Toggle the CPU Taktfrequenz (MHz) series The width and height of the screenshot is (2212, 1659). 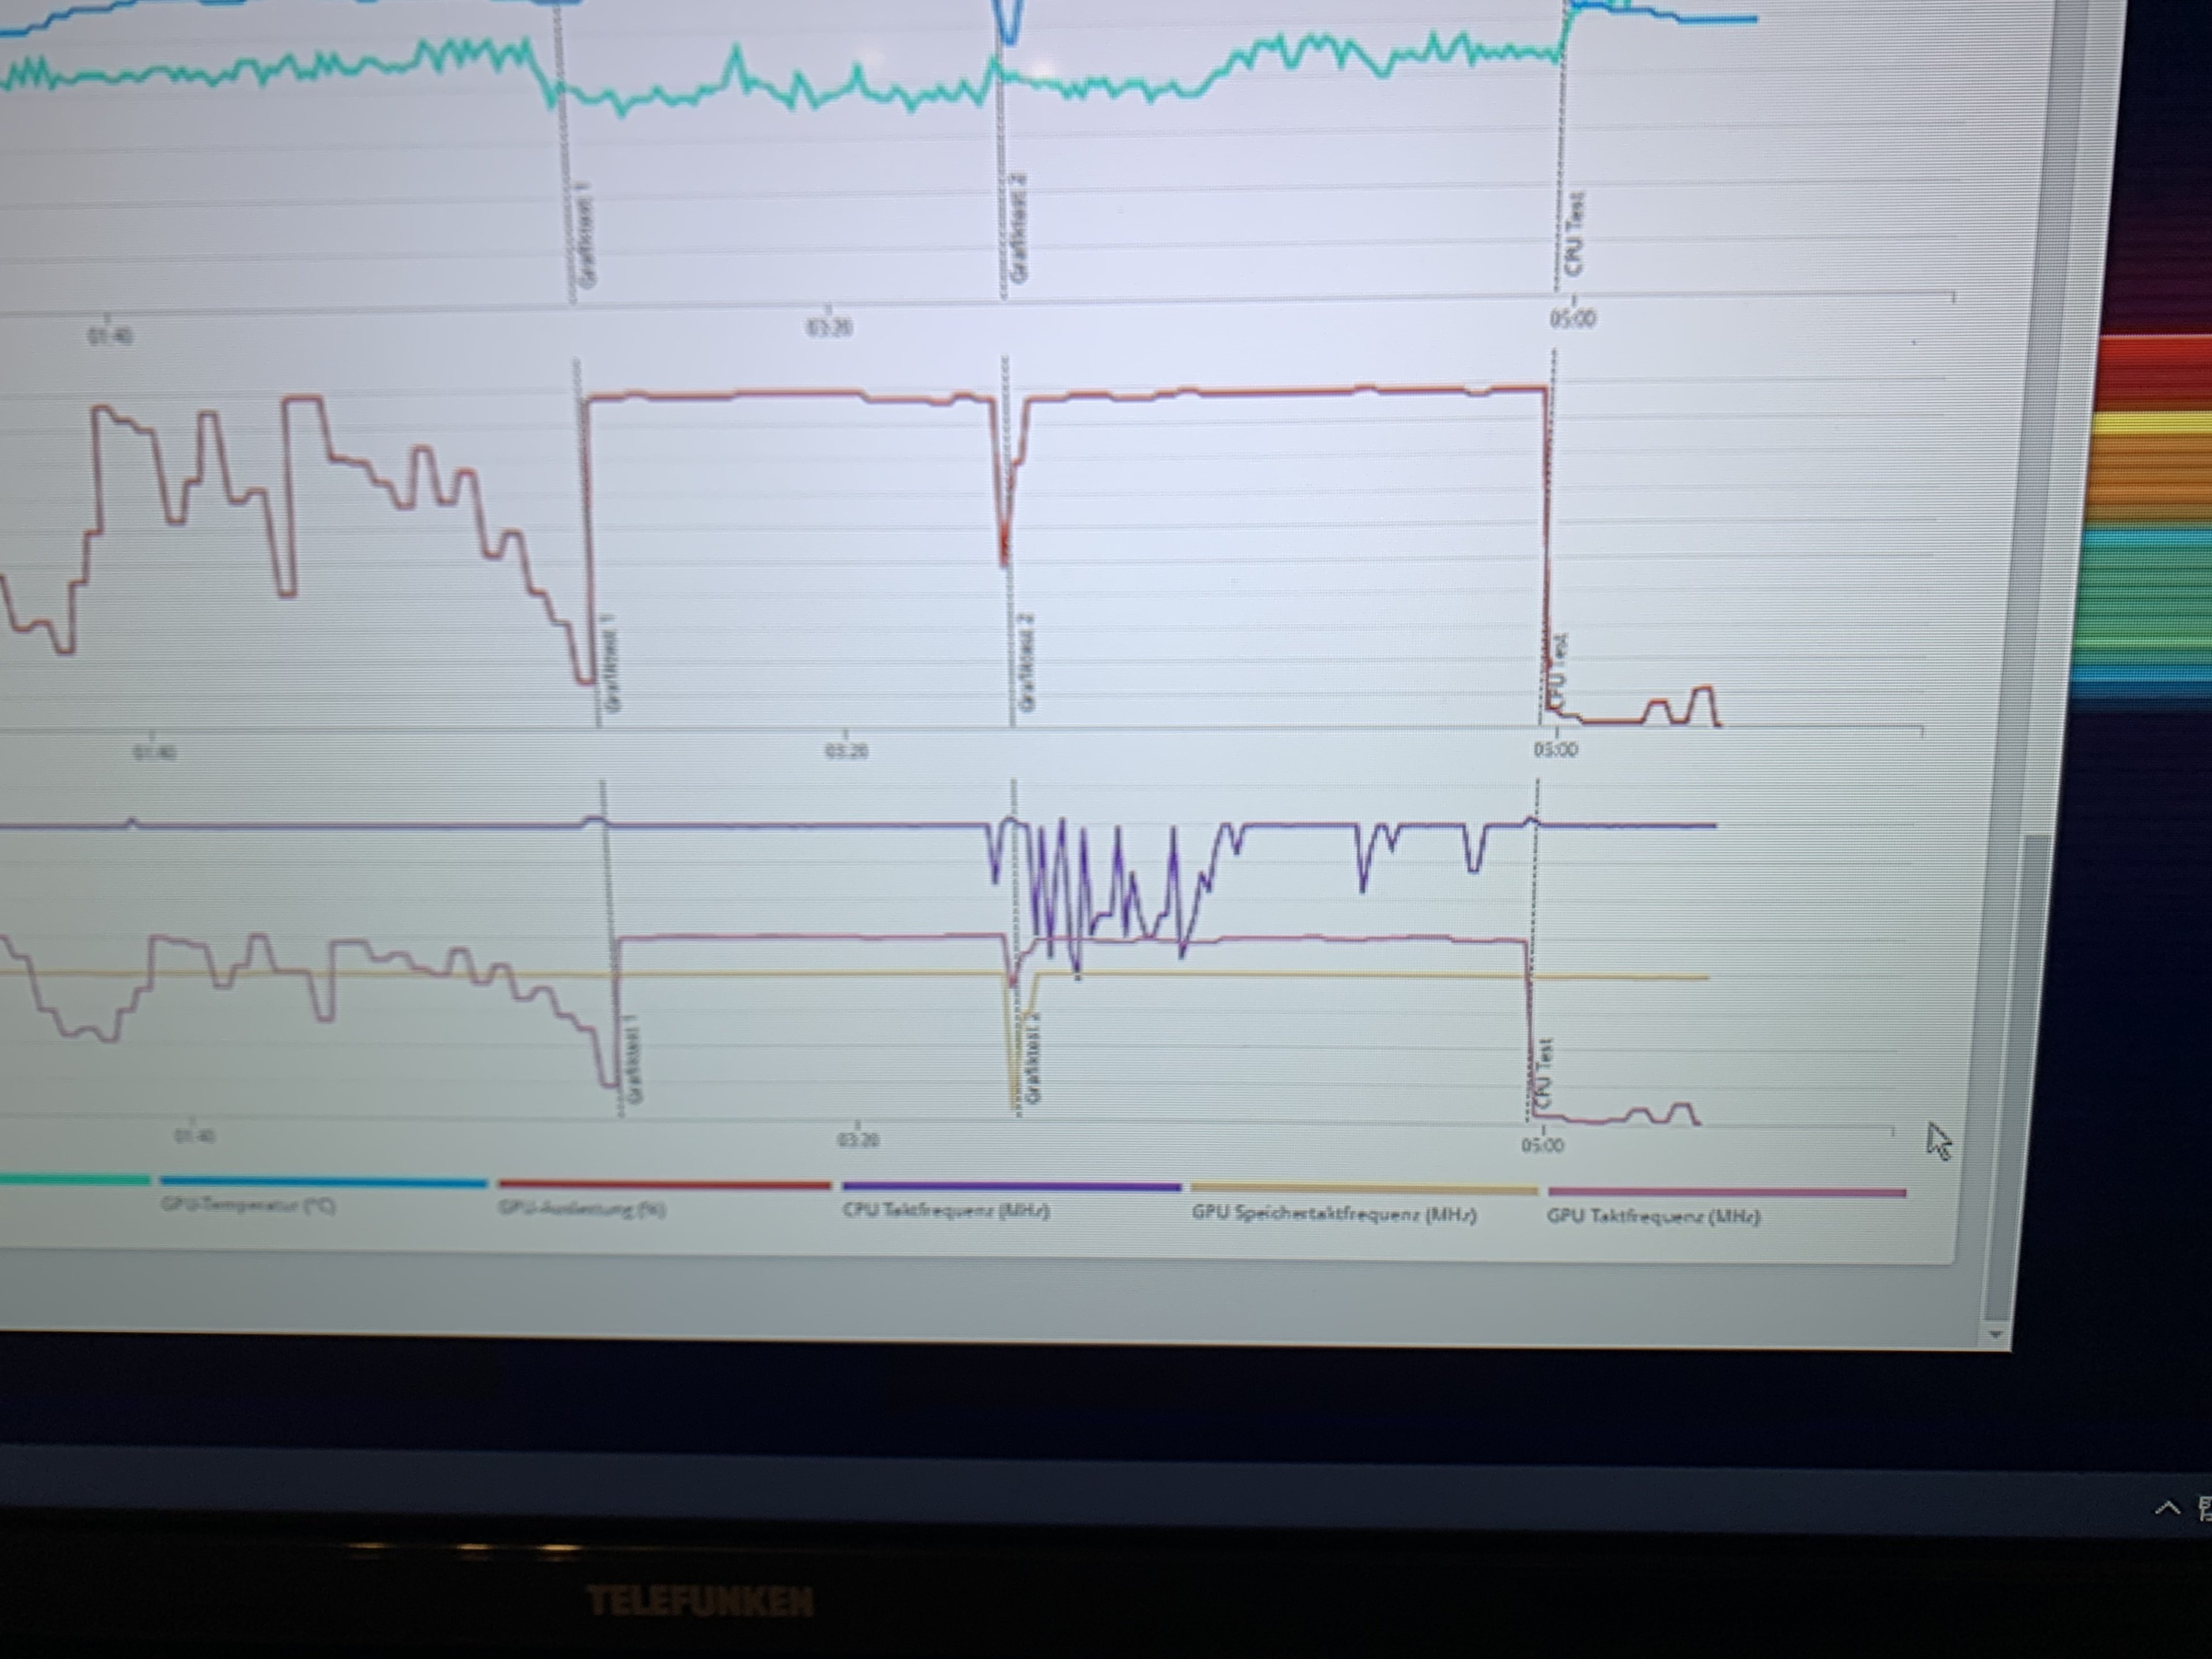(946, 1211)
